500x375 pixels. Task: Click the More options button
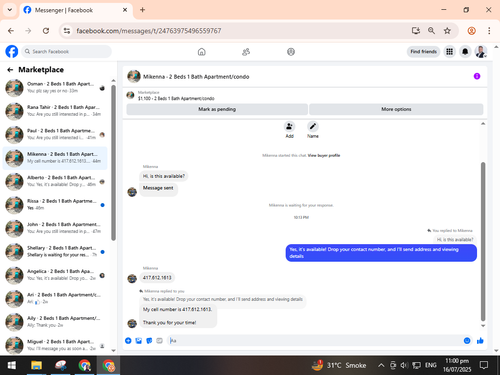(396, 109)
